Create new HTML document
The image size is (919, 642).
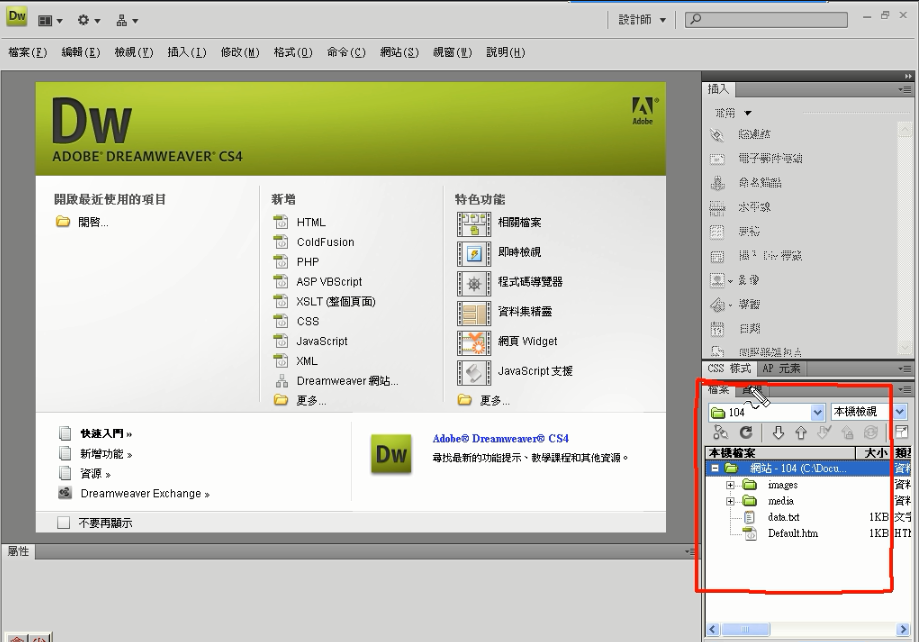click(311, 222)
